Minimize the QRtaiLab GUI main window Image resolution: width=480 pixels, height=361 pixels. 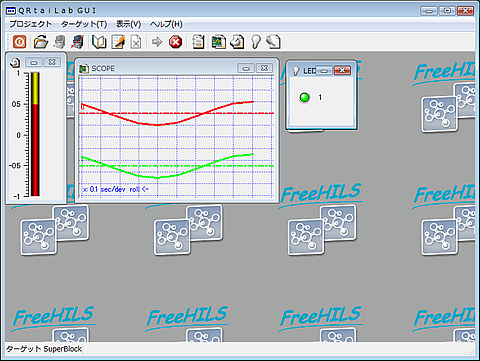pyautogui.click(x=429, y=11)
